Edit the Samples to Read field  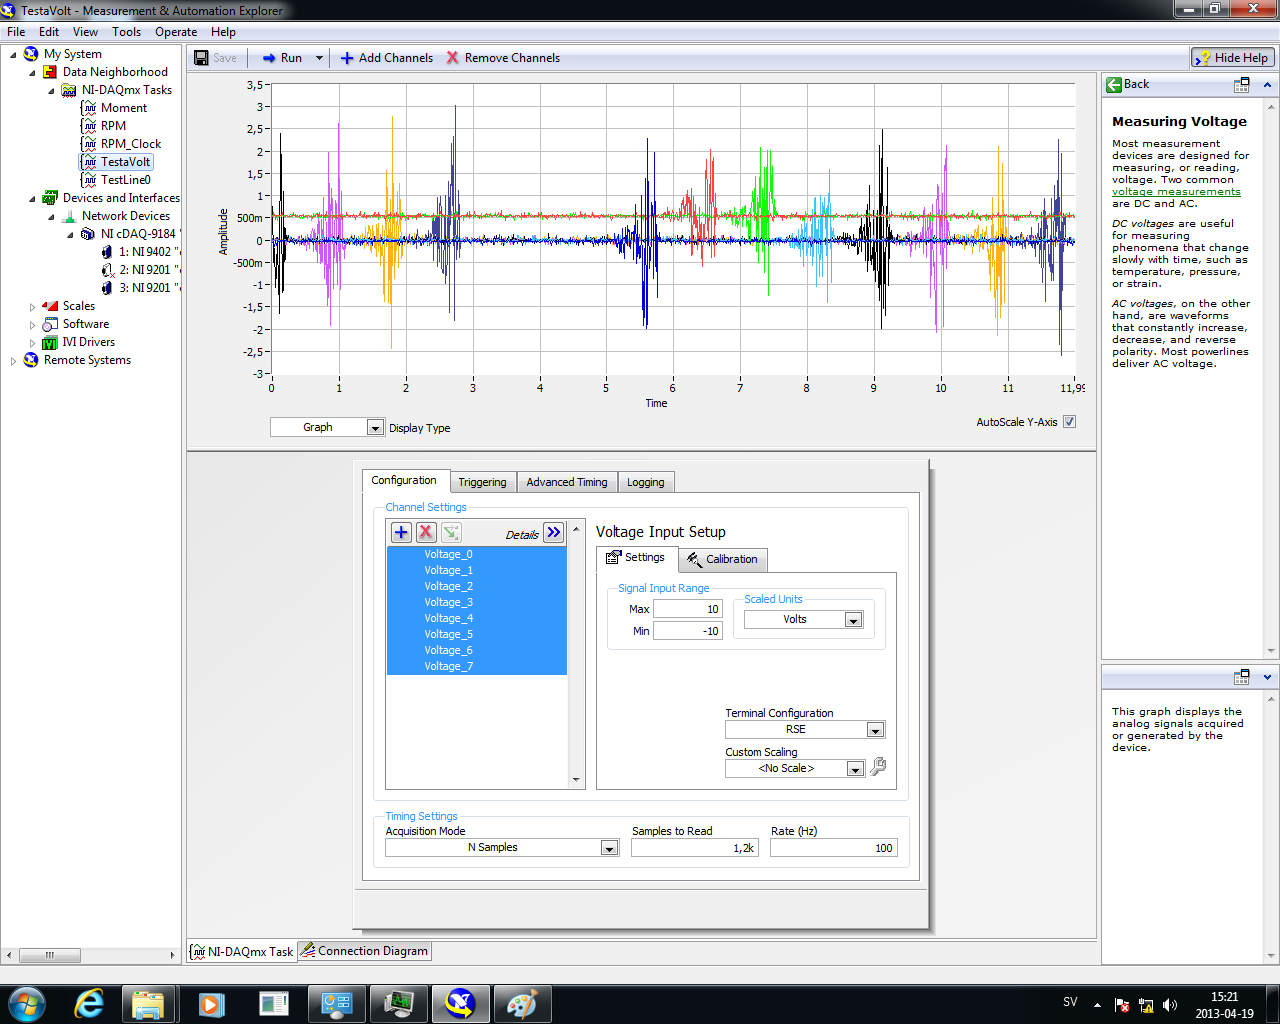click(695, 848)
